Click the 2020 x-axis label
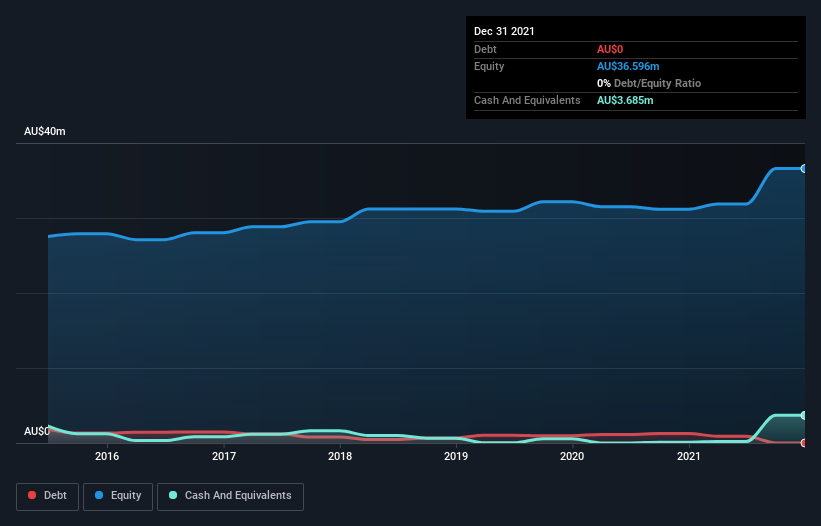This screenshot has height=526, width=821. click(572, 456)
